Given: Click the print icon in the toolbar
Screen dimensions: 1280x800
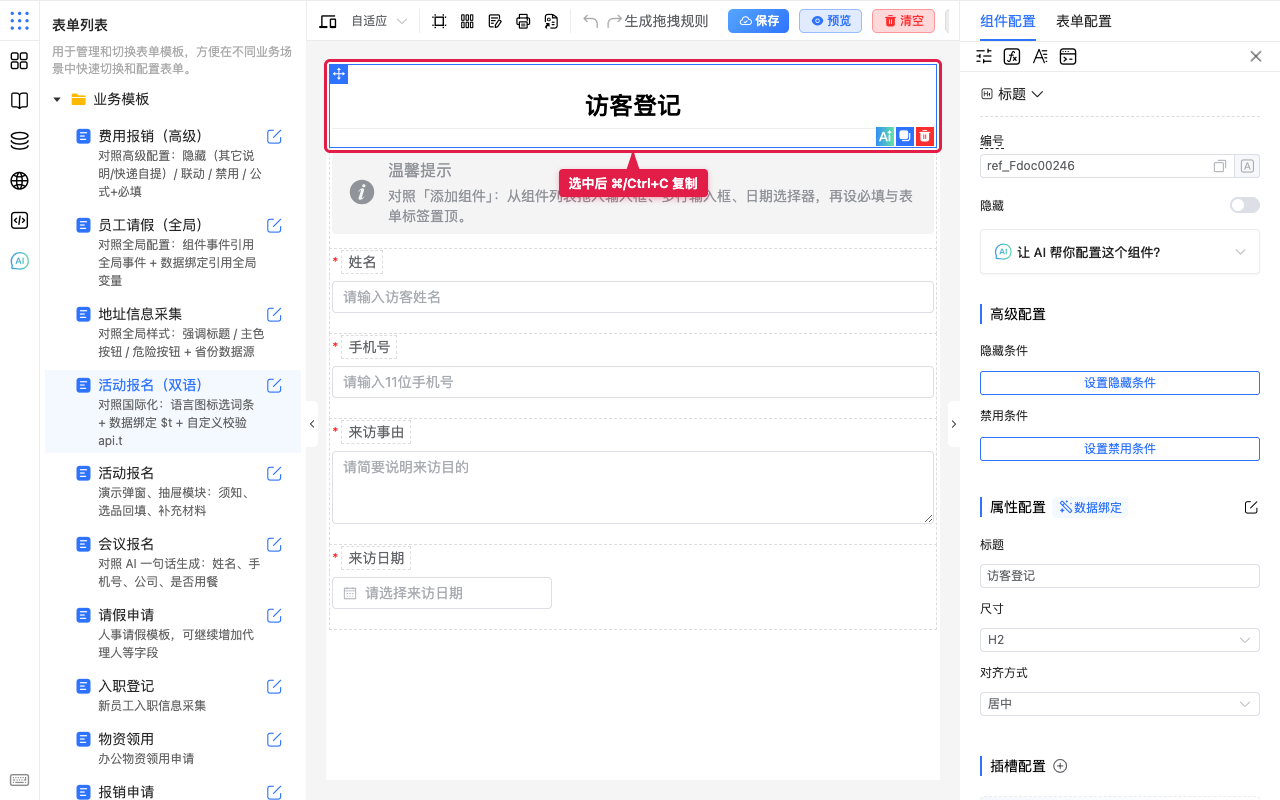Looking at the screenshot, I should point(523,21).
